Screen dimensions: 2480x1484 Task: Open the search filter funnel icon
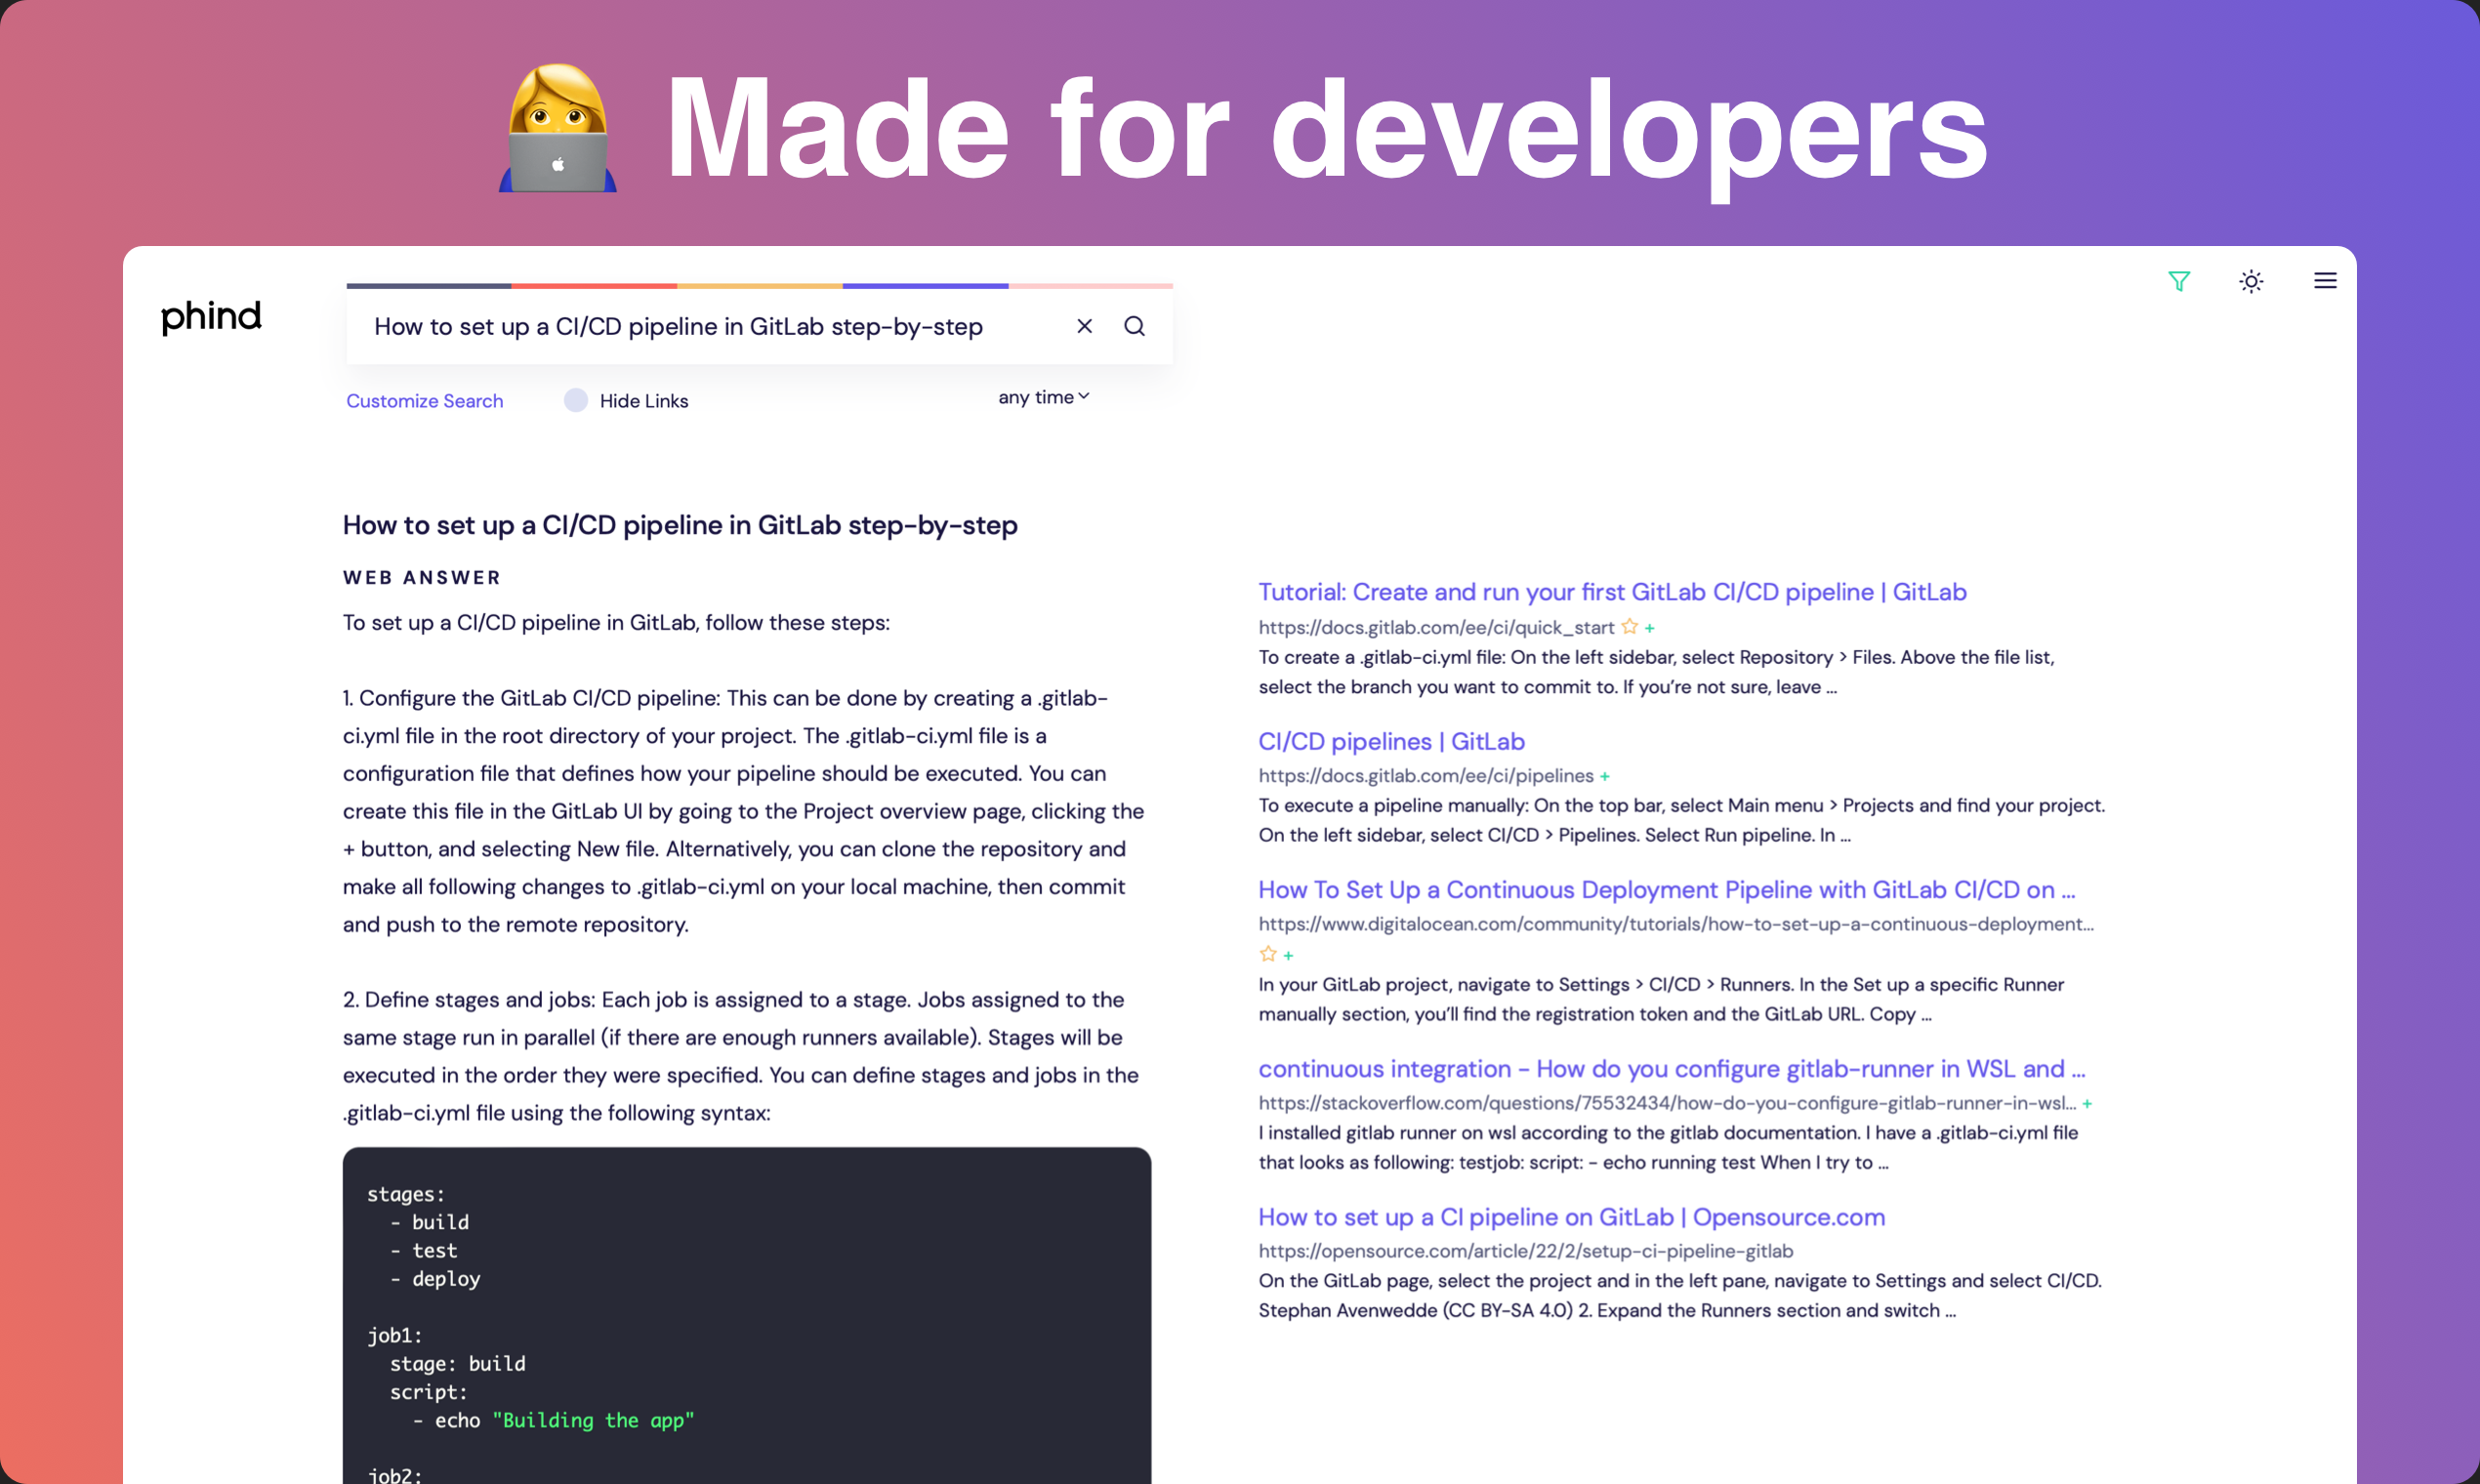click(x=2179, y=281)
